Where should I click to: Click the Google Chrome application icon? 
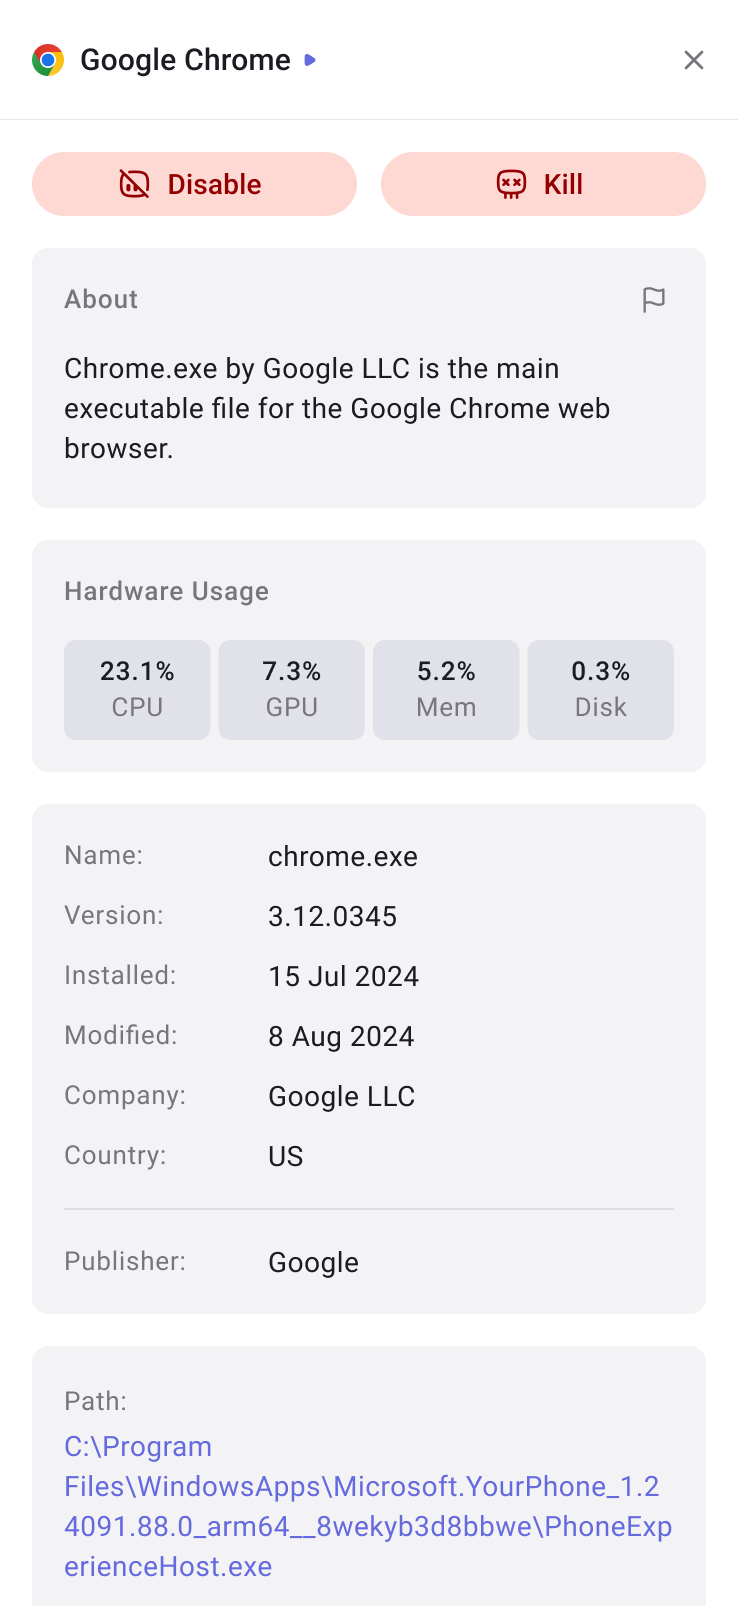pyautogui.click(x=46, y=60)
